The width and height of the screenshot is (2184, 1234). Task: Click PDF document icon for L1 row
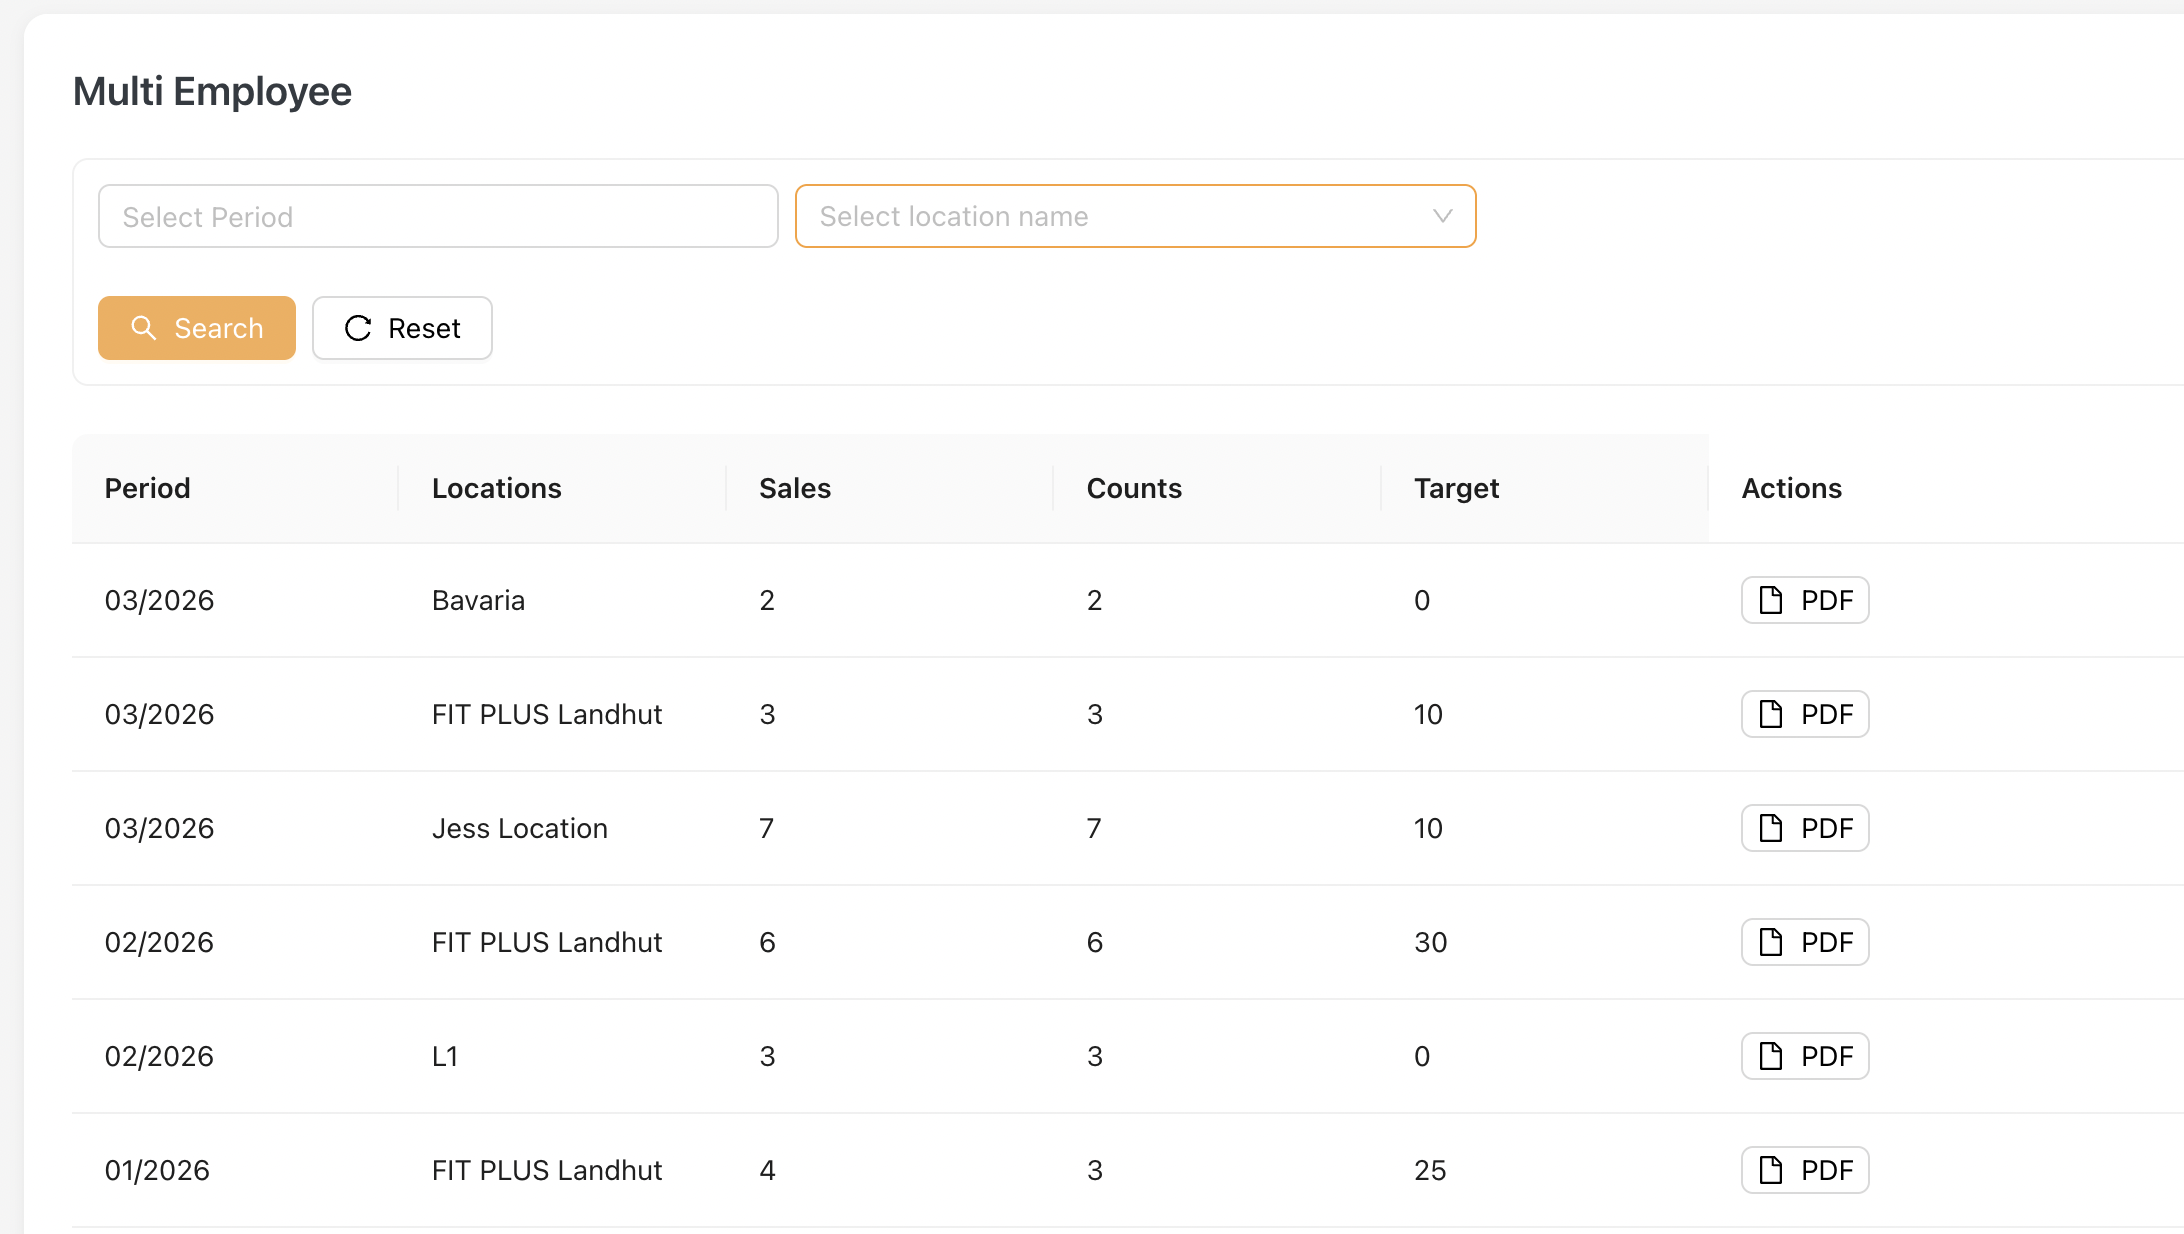pyautogui.click(x=1771, y=1056)
